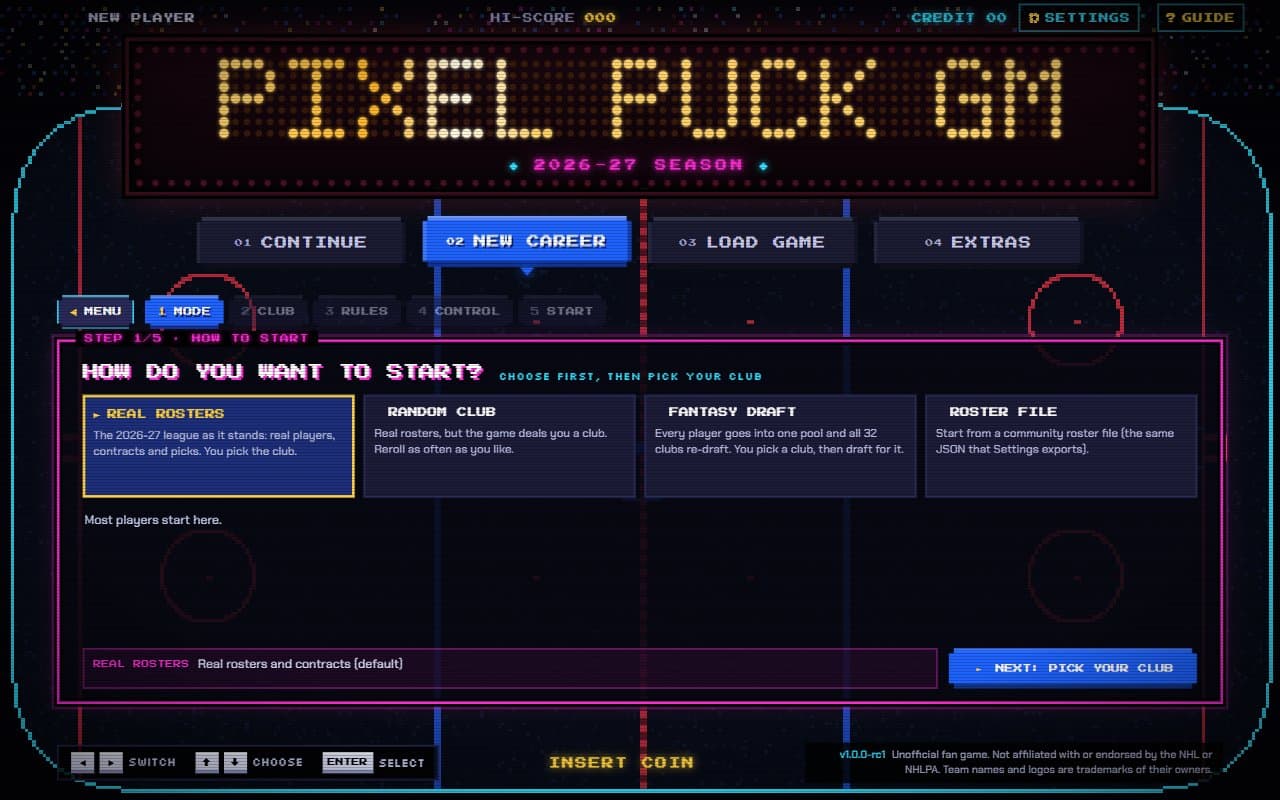Choose the Real Rosters start mode card
Image resolution: width=1280 pixels, height=800 pixels.
pyautogui.click(x=219, y=446)
